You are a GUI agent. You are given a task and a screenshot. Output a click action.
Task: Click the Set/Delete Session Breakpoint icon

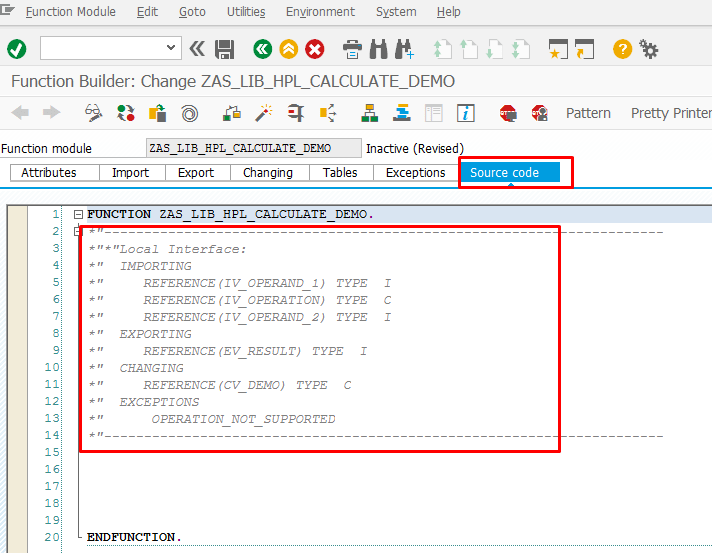click(508, 113)
